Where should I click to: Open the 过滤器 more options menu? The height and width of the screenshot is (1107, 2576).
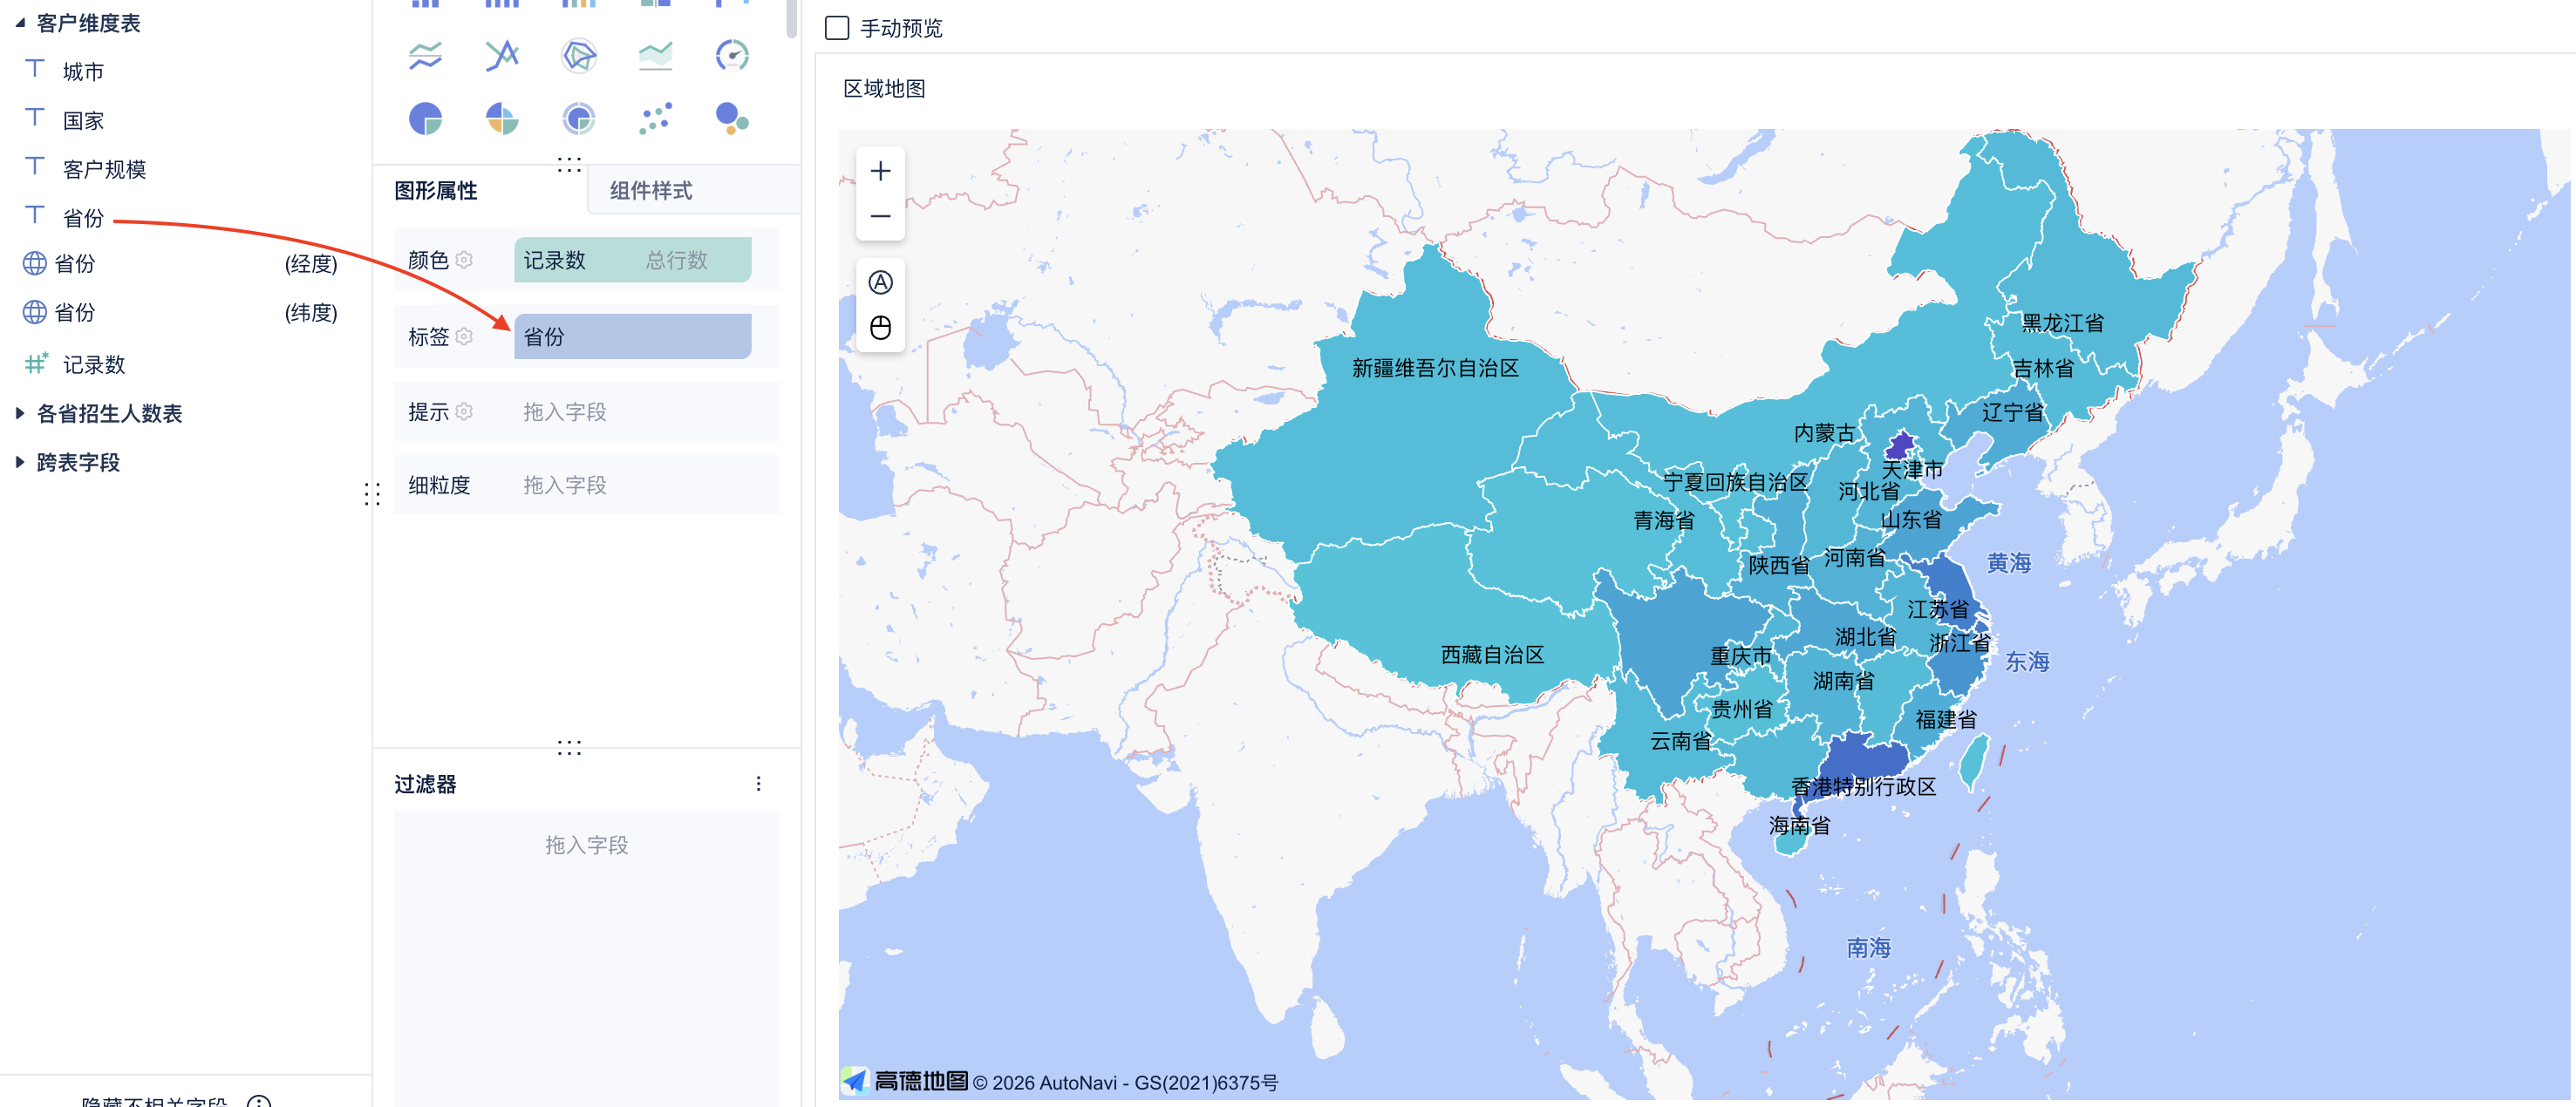click(758, 784)
